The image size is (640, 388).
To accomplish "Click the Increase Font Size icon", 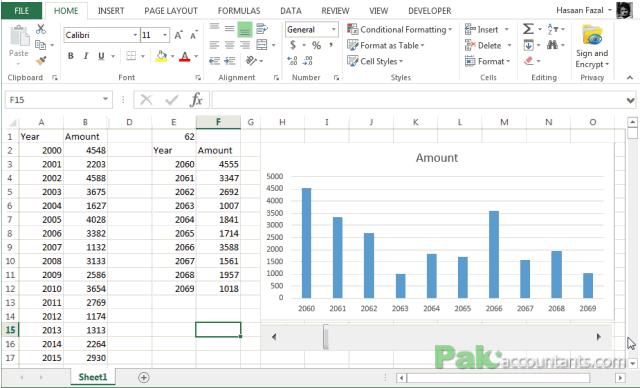I will (x=179, y=35).
